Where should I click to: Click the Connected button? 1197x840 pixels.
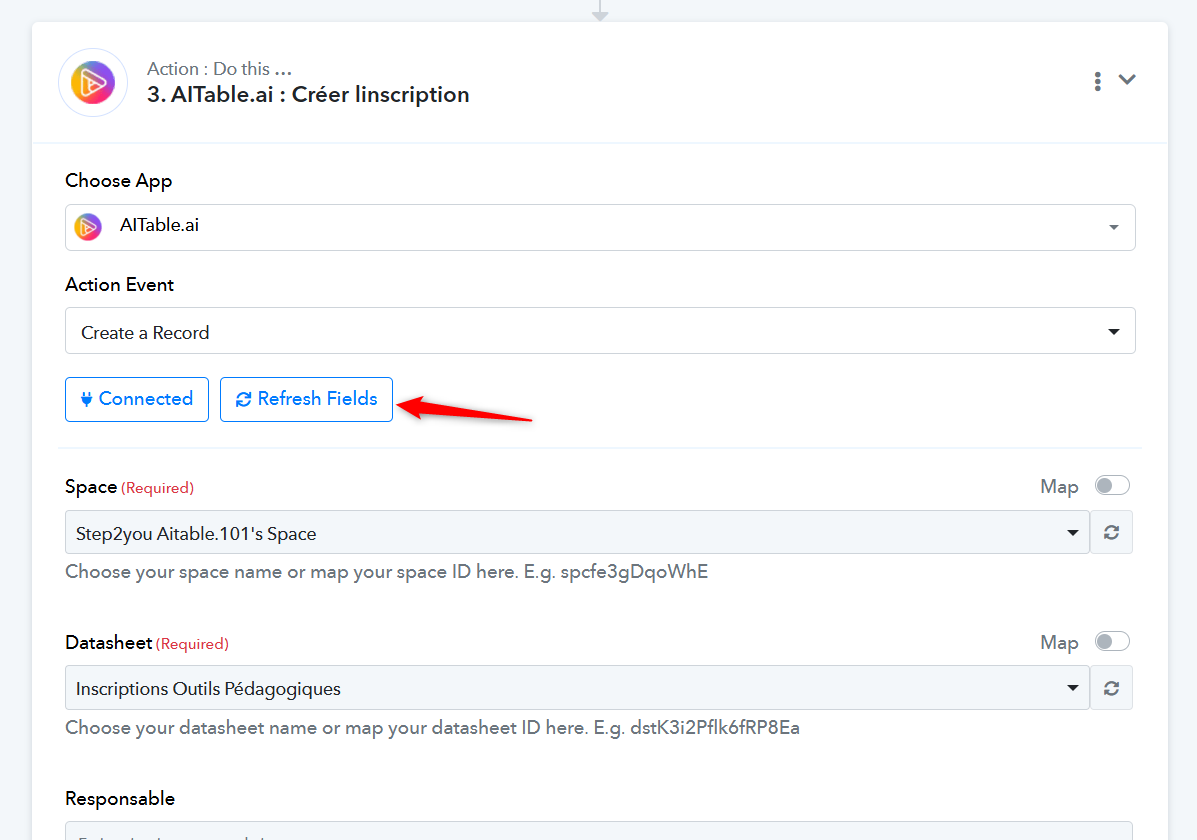pyautogui.click(x=137, y=399)
